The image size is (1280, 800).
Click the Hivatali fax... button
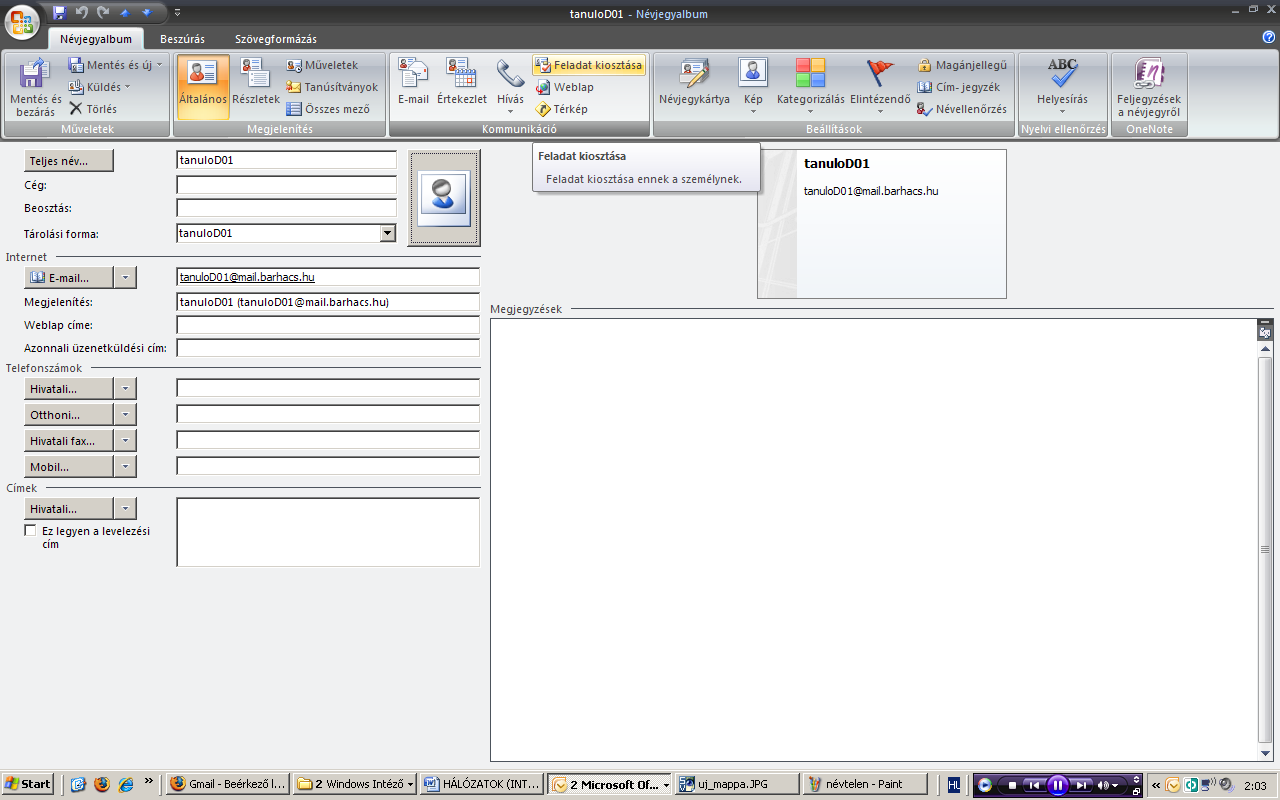(69, 440)
